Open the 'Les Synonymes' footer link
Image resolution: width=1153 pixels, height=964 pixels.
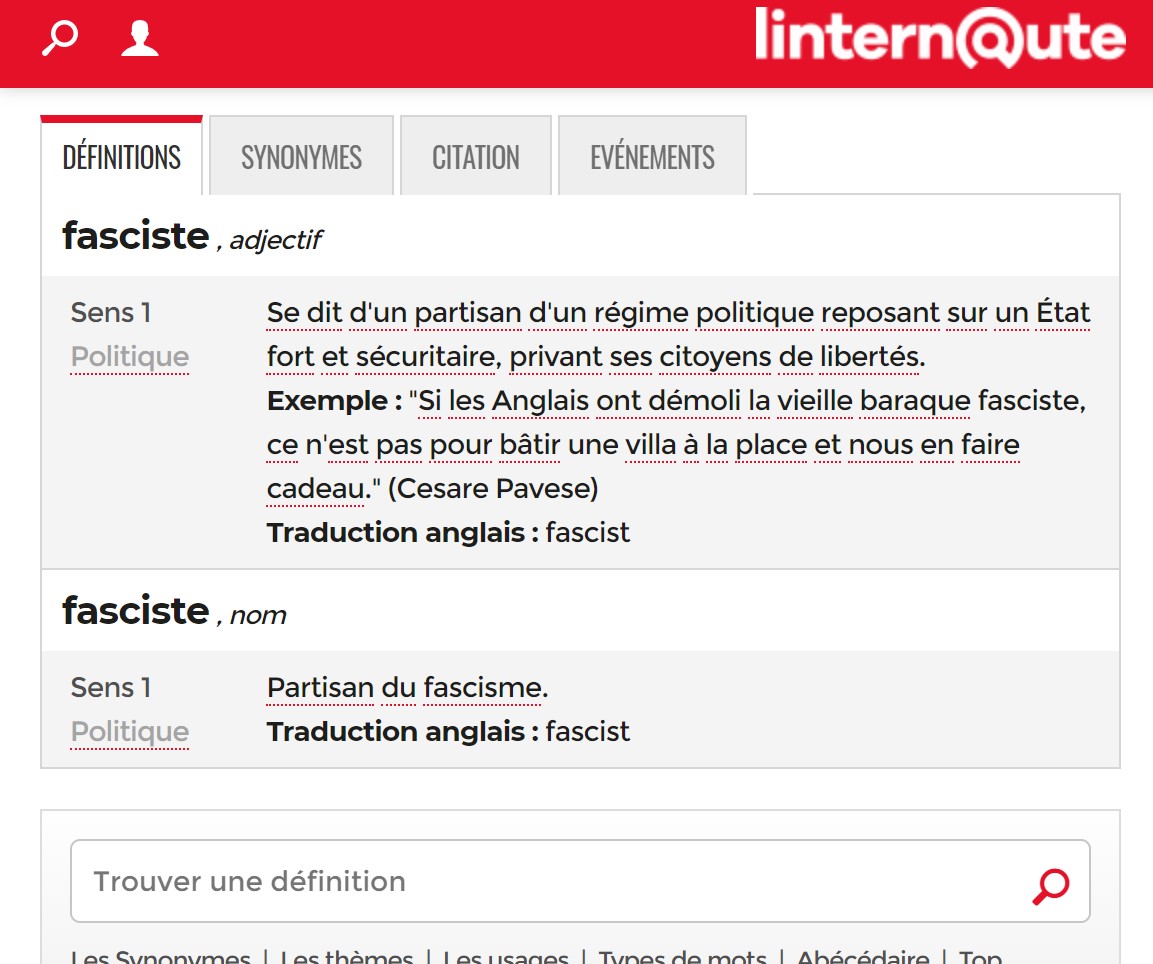[161, 956]
